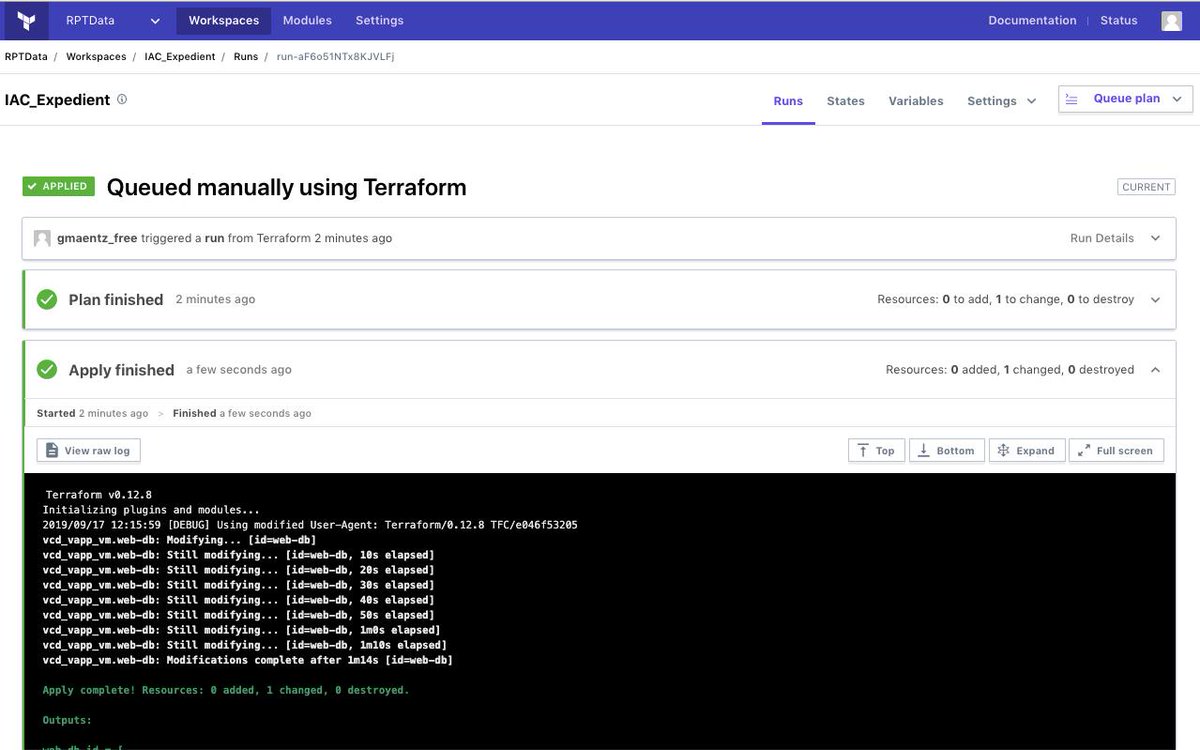Click the Queued manually using Terraform heading
1200x750 pixels.
(x=287, y=187)
